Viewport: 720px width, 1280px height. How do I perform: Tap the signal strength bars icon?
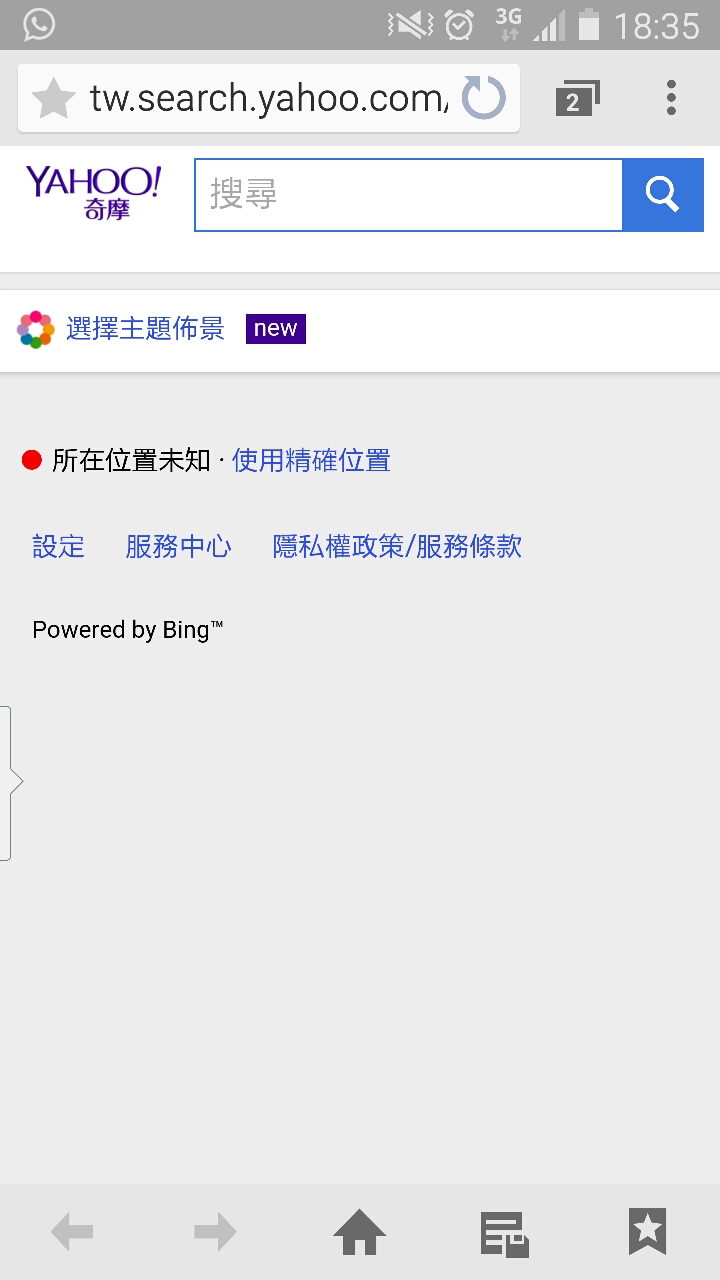(549, 25)
